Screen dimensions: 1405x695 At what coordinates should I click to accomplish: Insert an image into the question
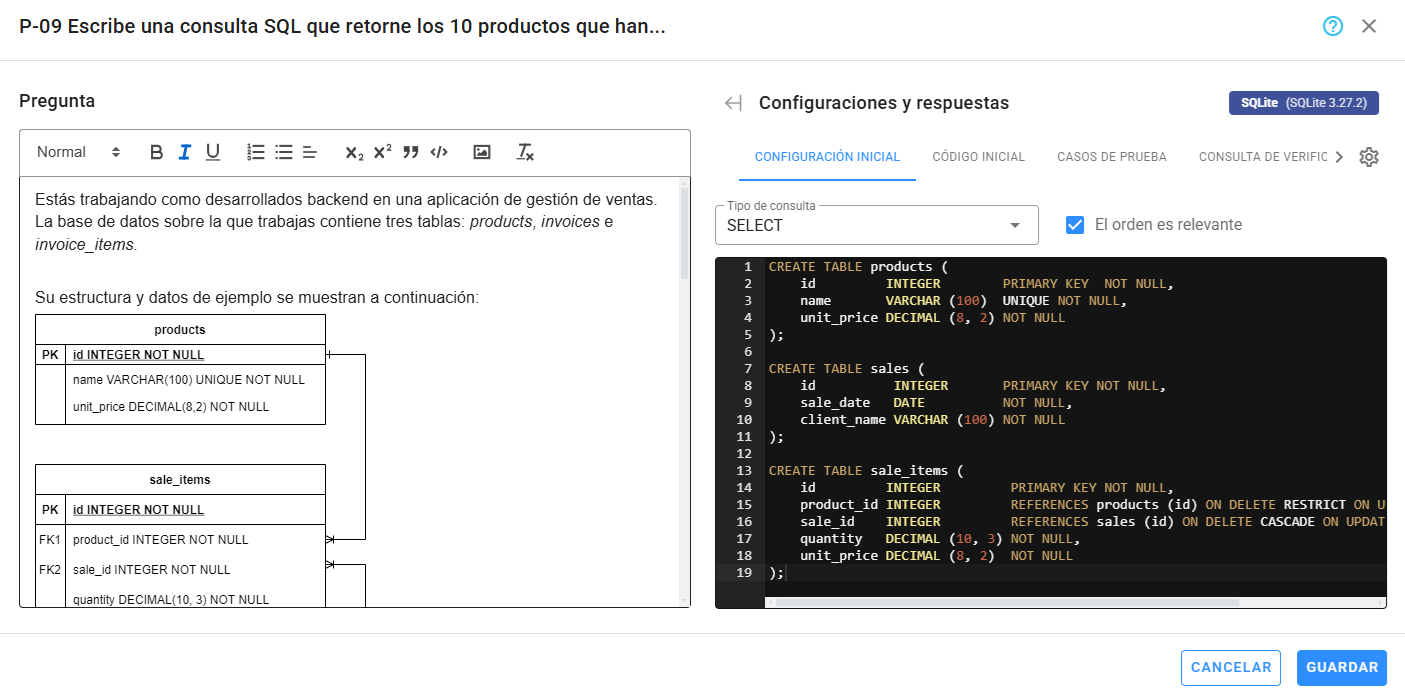(482, 152)
